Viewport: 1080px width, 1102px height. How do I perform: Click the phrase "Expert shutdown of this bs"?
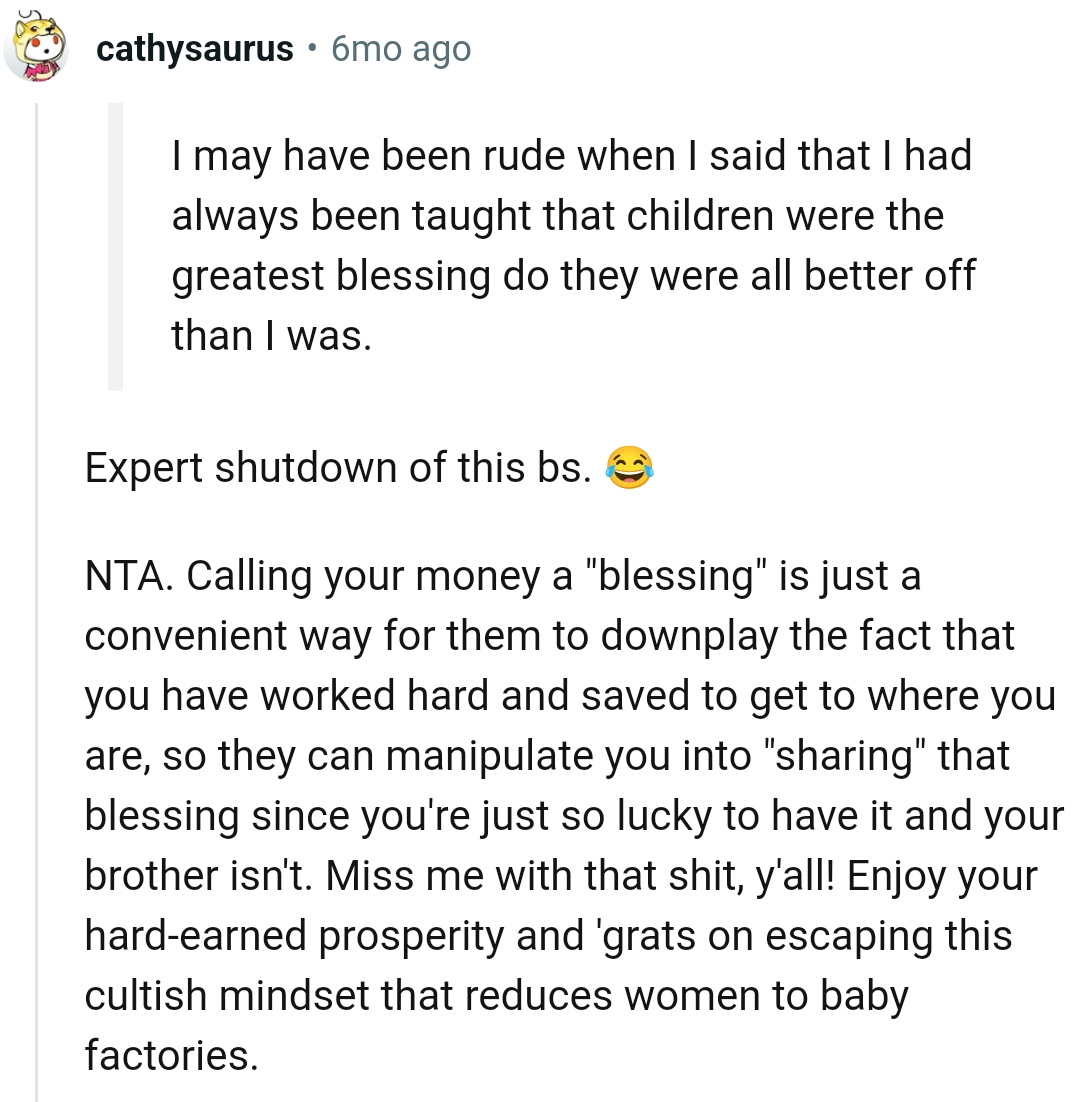point(330,467)
